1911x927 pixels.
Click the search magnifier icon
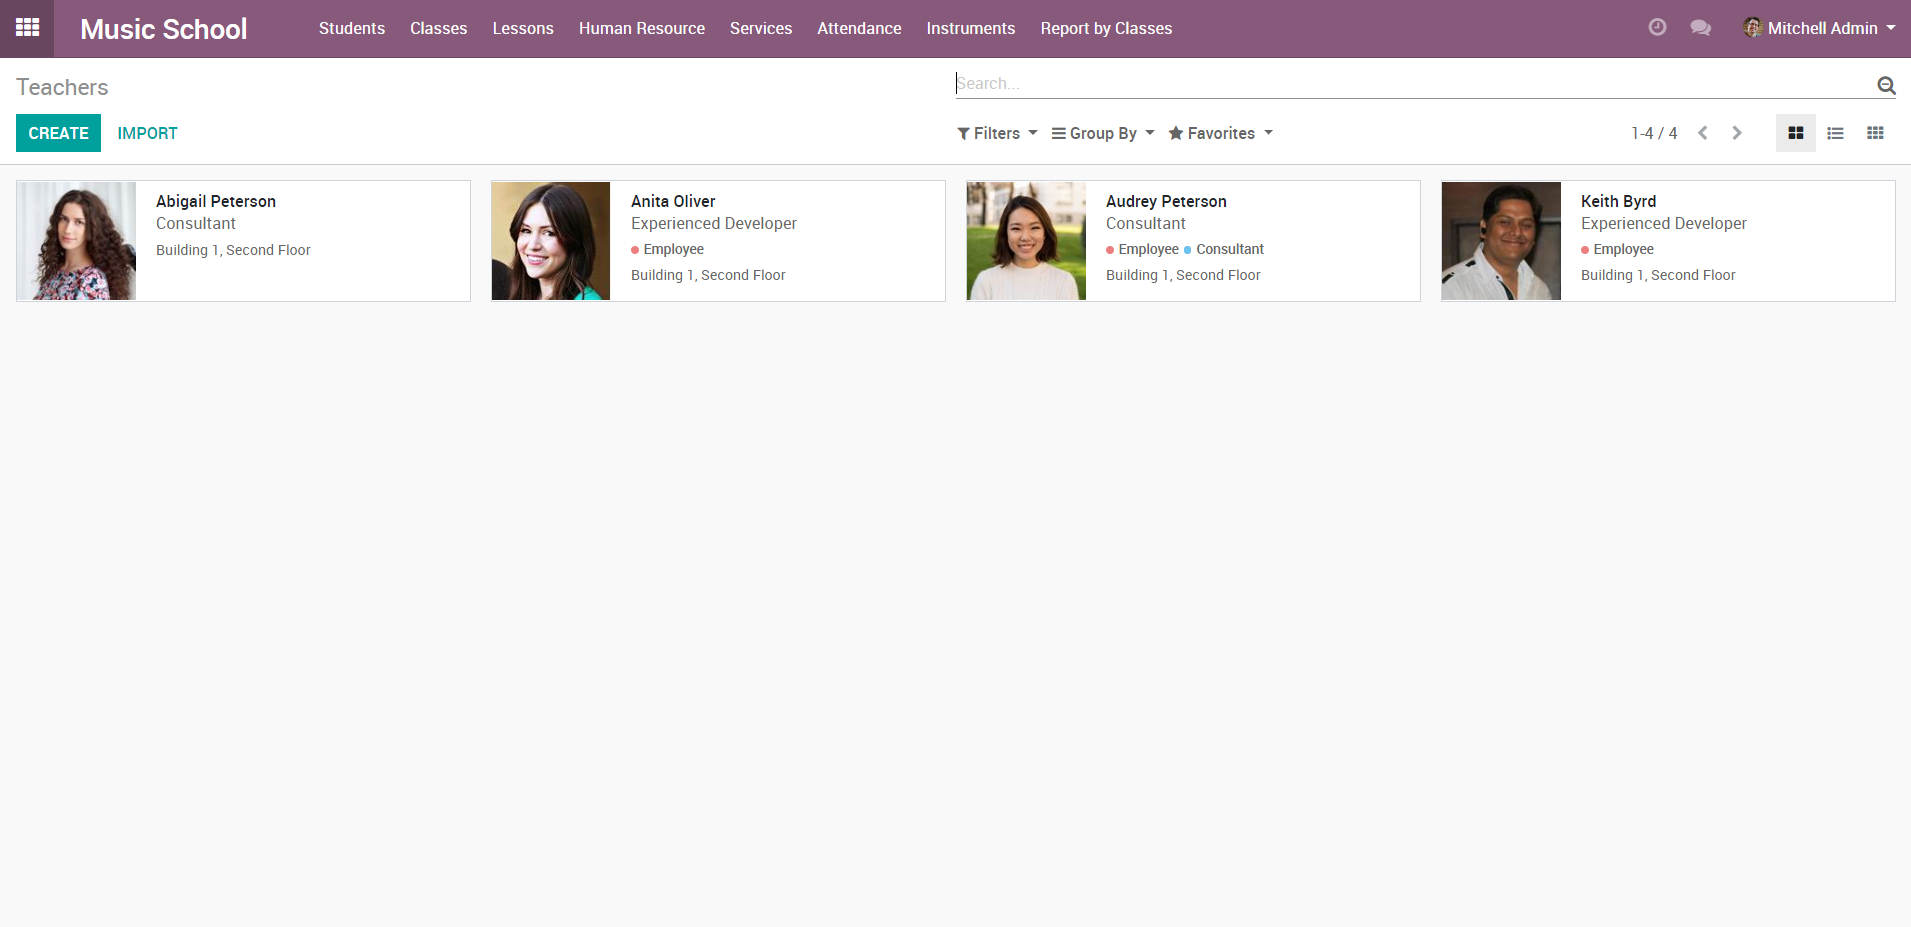pos(1886,85)
